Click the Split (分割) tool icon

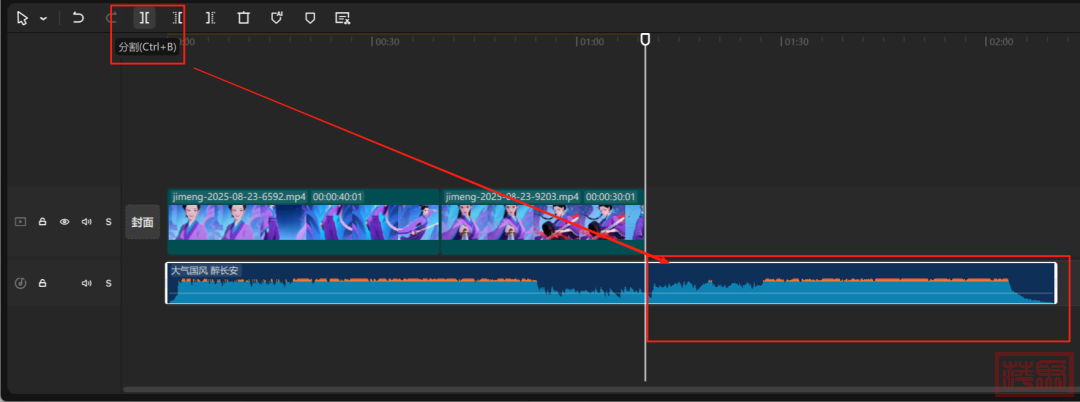(x=145, y=18)
